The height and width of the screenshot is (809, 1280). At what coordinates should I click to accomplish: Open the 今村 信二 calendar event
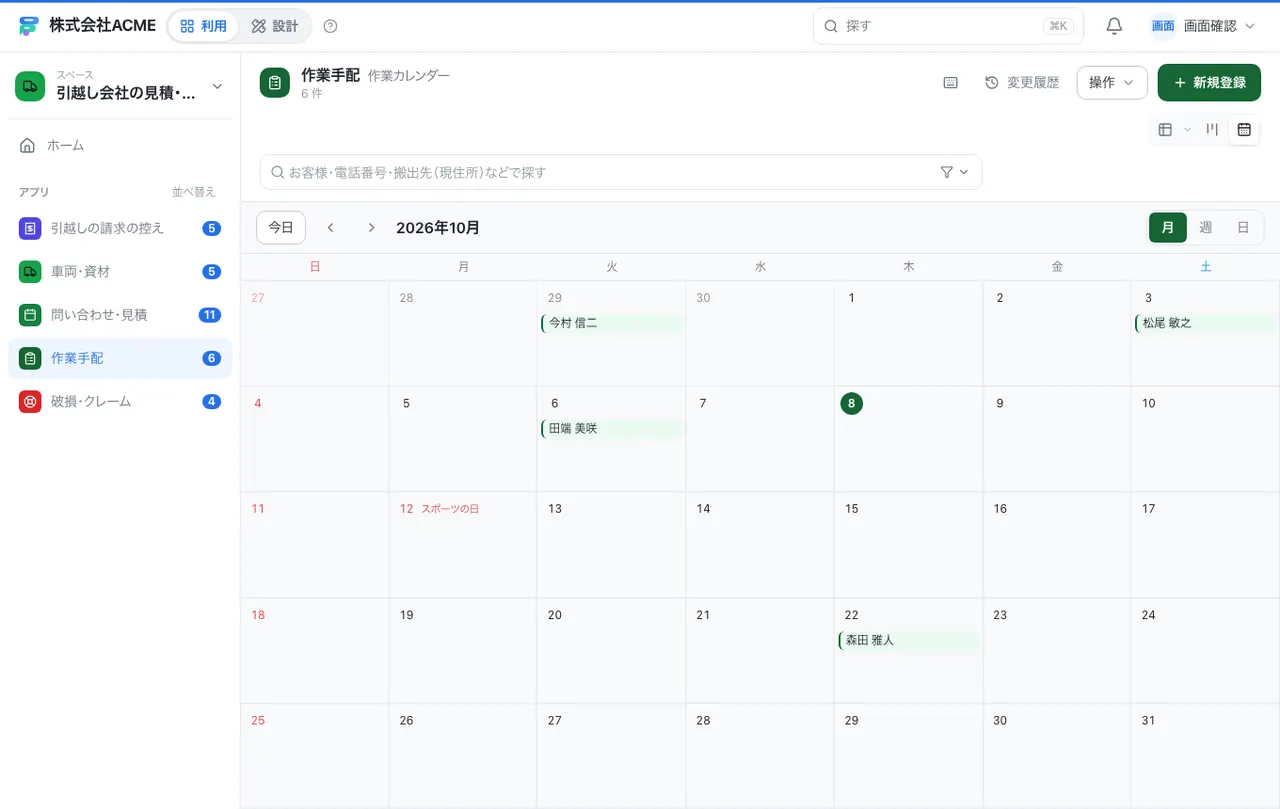[x=611, y=323]
